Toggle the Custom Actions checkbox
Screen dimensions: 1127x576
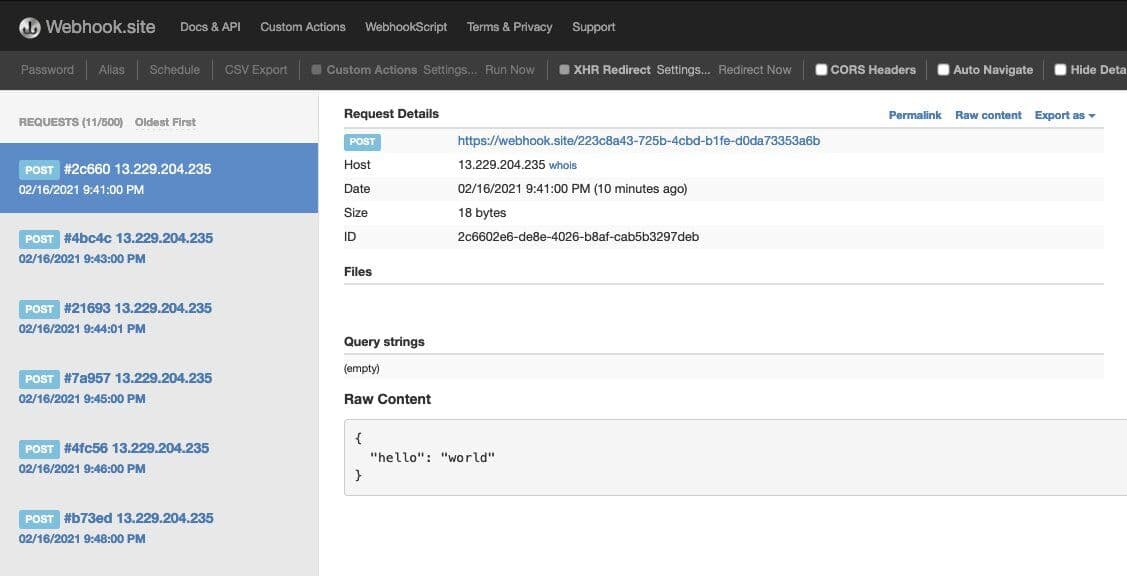point(315,69)
